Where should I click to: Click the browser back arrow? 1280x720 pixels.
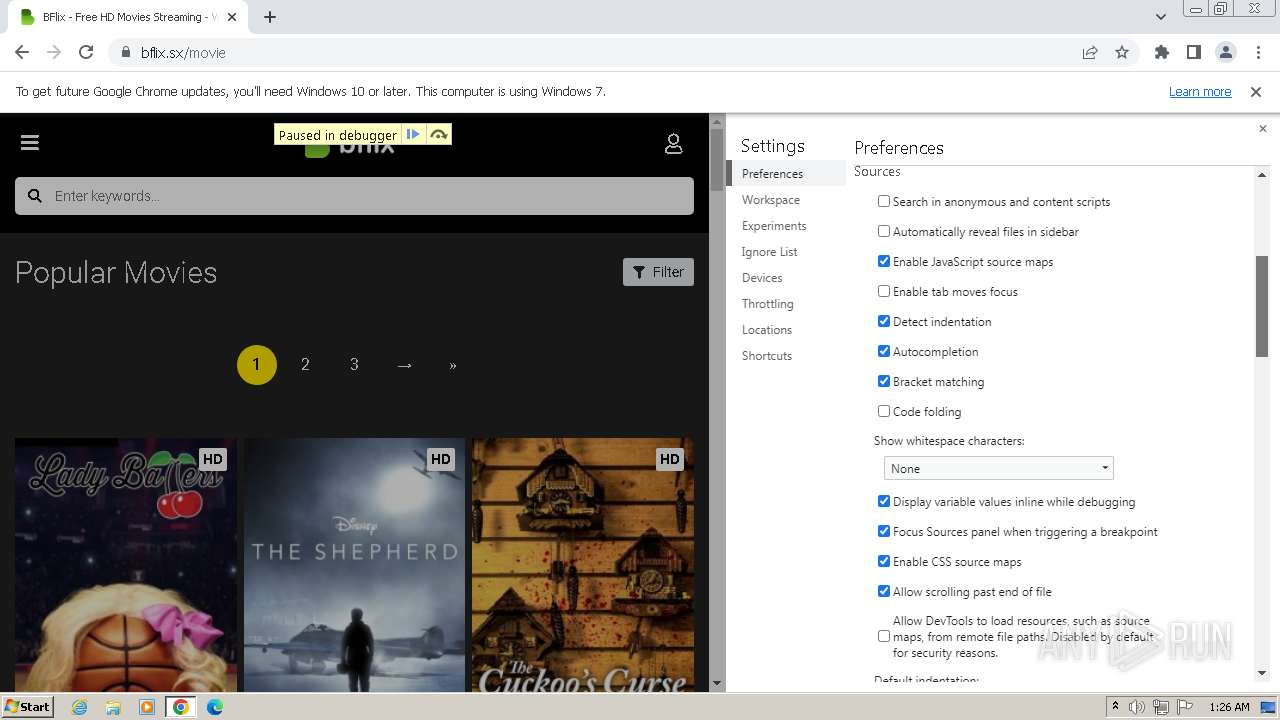(22, 53)
